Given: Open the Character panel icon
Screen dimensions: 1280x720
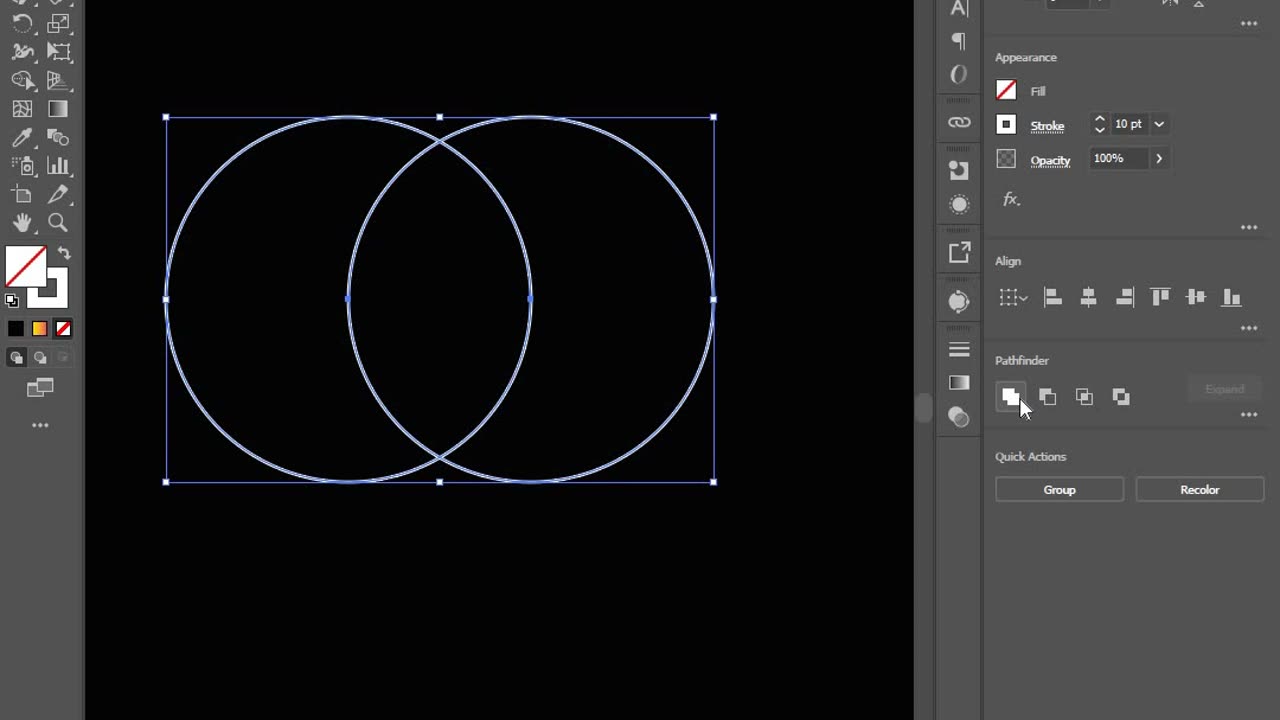Looking at the screenshot, I should point(959,9).
